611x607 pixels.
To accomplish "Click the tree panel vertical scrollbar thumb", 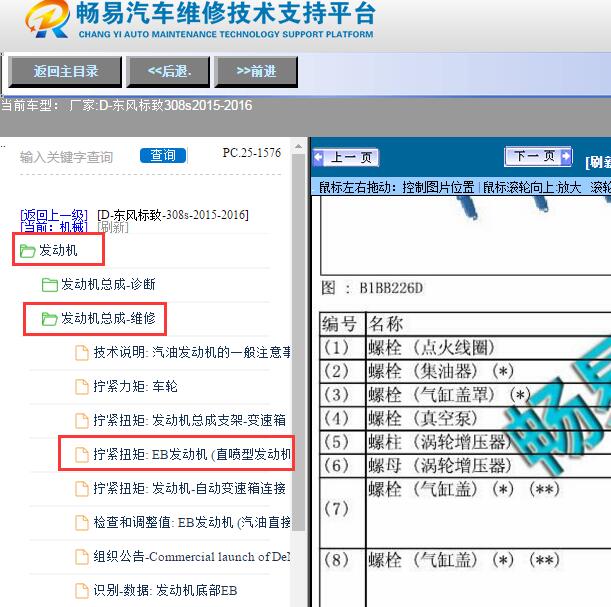I will (298, 342).
